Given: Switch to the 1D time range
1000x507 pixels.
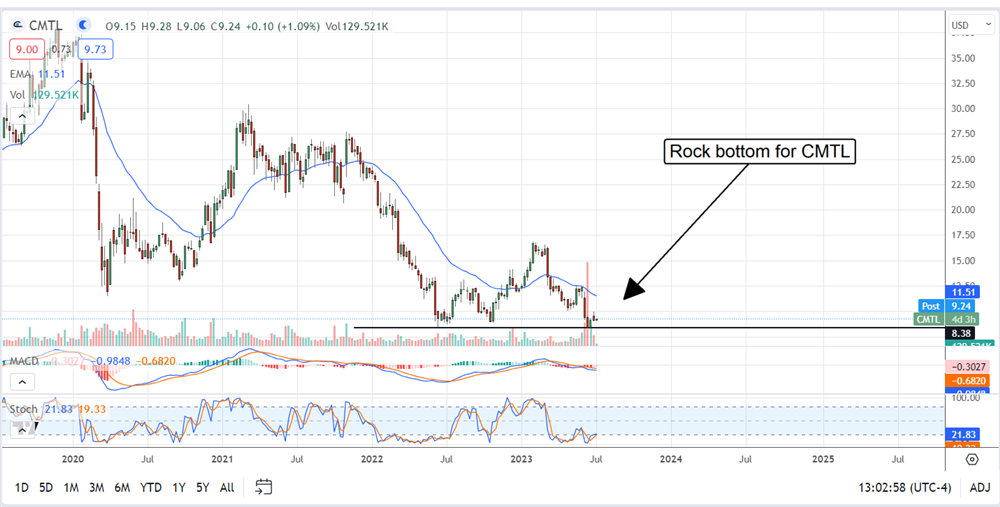Looking at the screenshot, I should [22, 488].
